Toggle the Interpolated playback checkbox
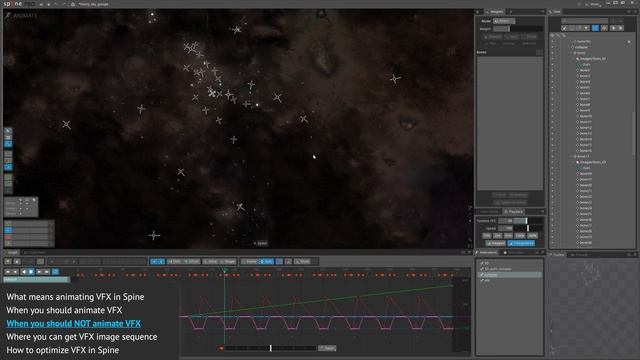This screenshot has height=360, width=640. 521,243
